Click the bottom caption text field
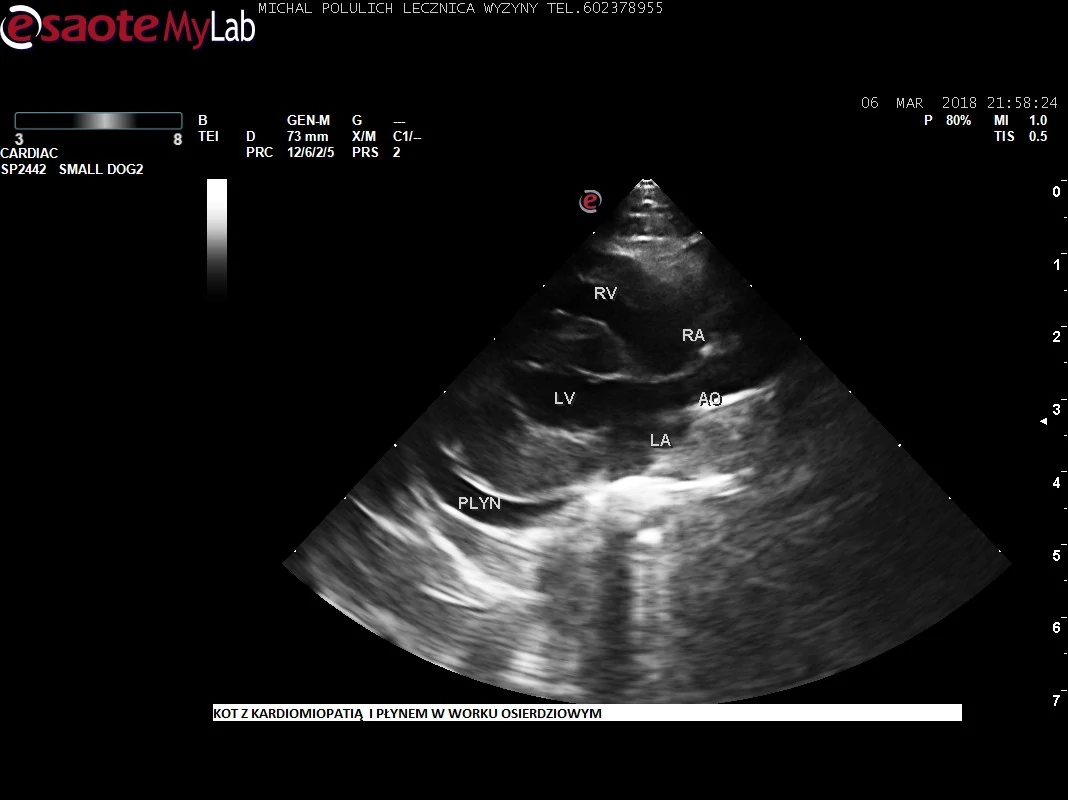1068x800 pixels. [x=586, y=713]
